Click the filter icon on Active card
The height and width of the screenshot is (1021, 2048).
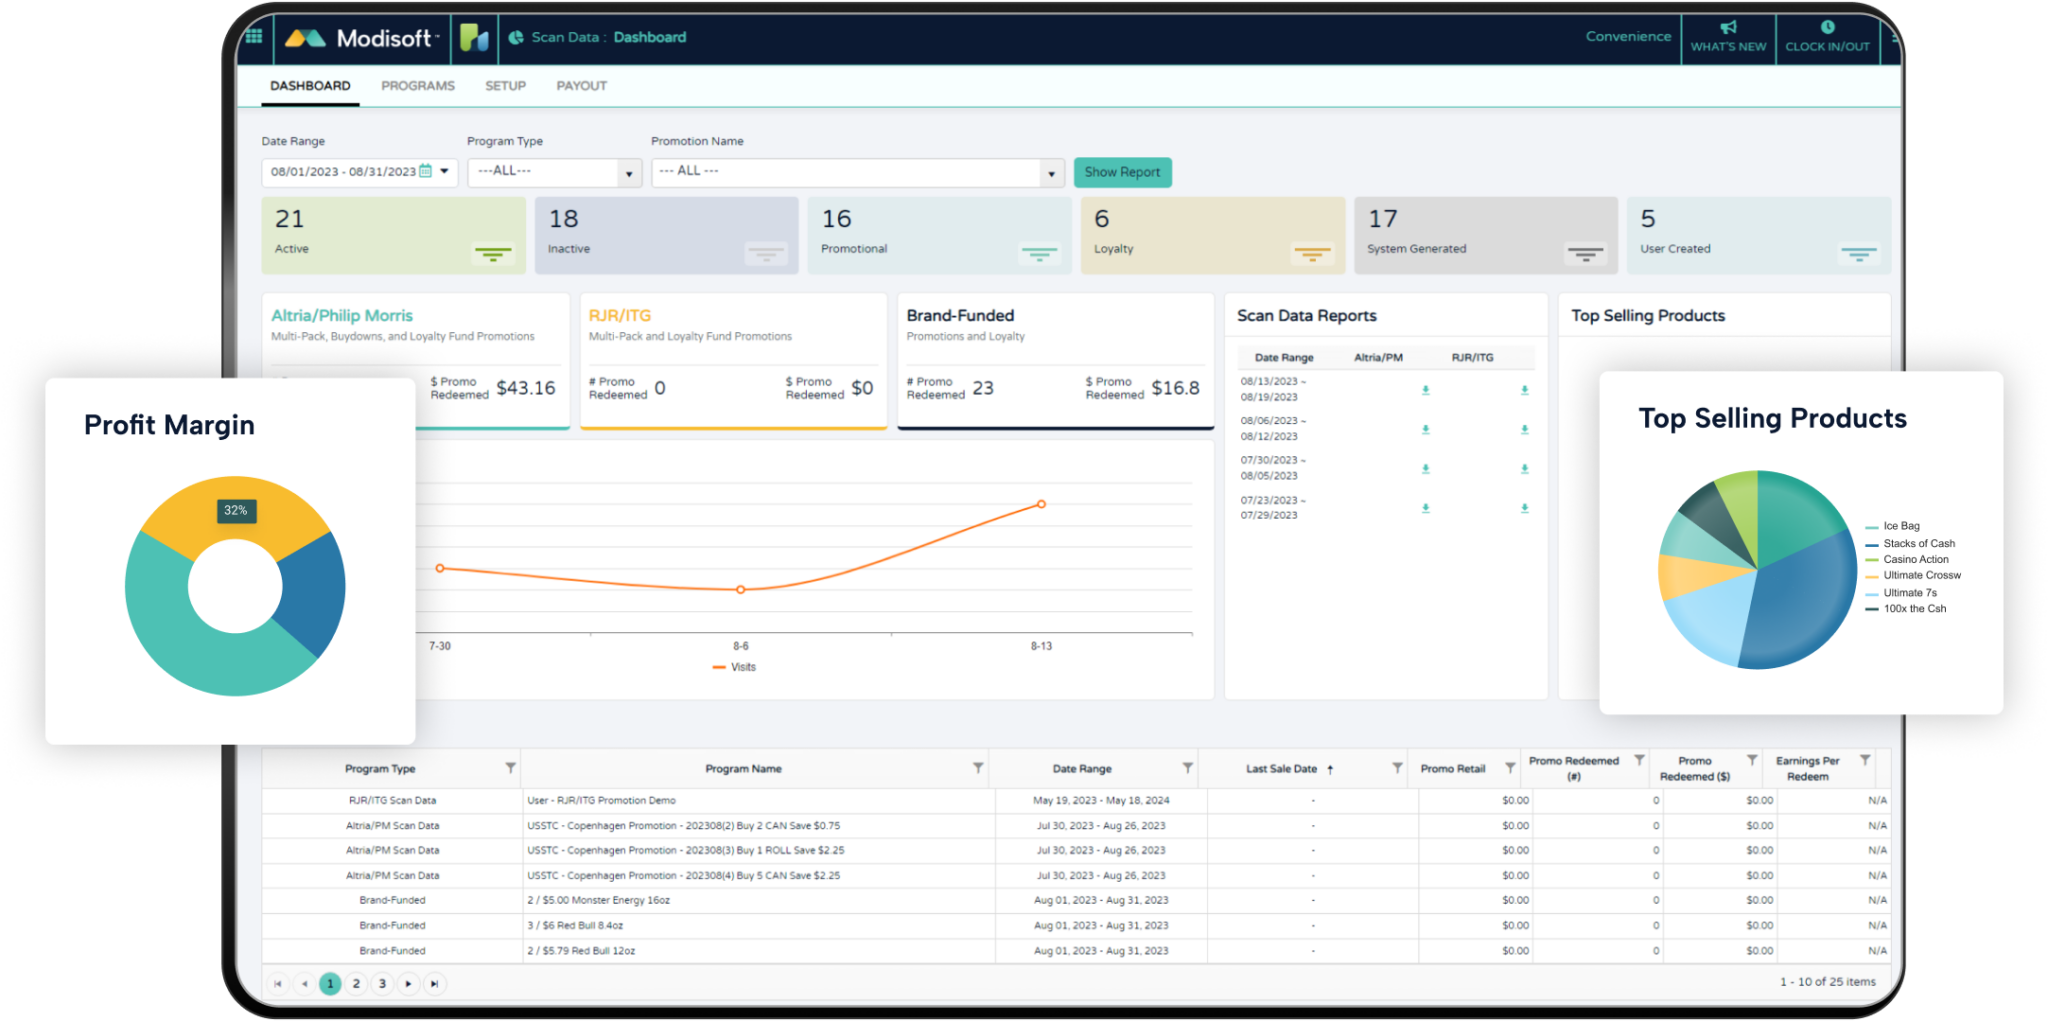492,254
